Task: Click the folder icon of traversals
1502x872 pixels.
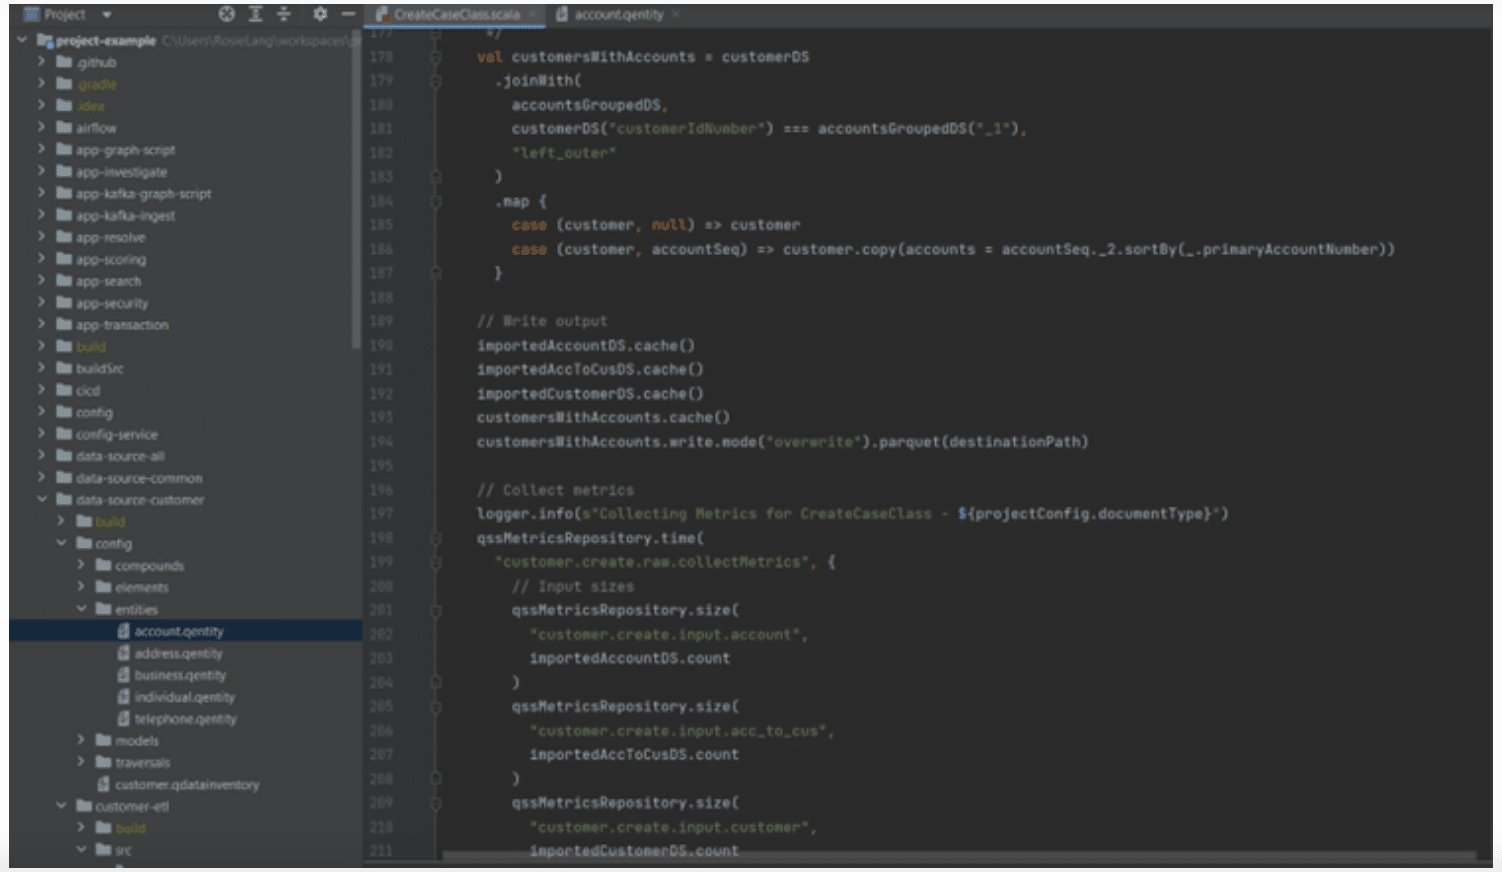Action: point(103,762)
